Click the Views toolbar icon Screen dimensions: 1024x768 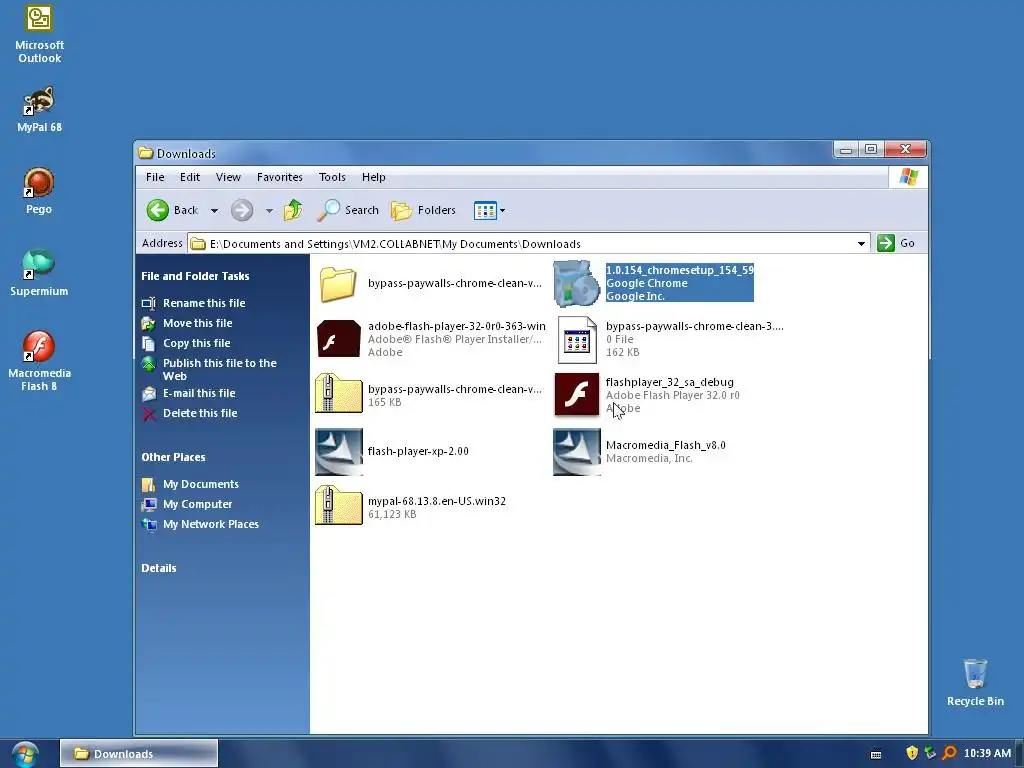(485, 210)
